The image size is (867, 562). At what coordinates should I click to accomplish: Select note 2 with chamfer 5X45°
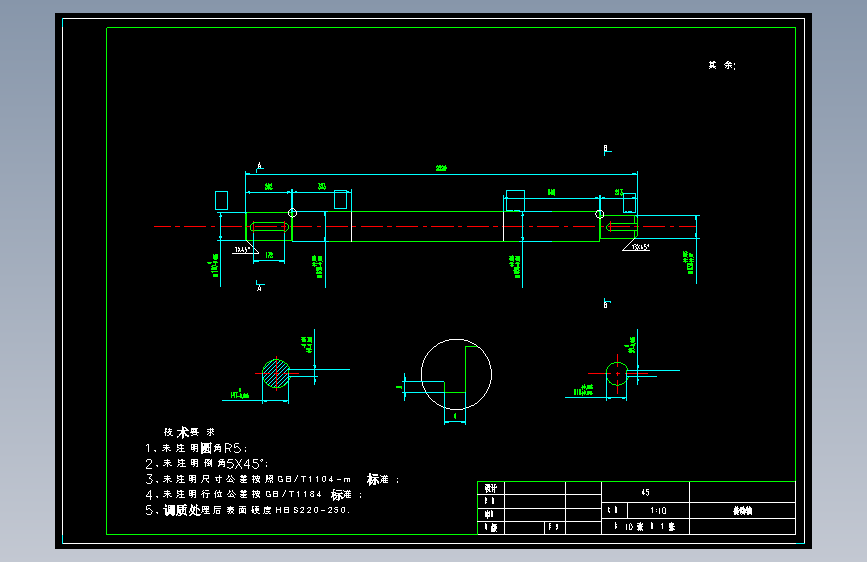click(x=206, y=464)
